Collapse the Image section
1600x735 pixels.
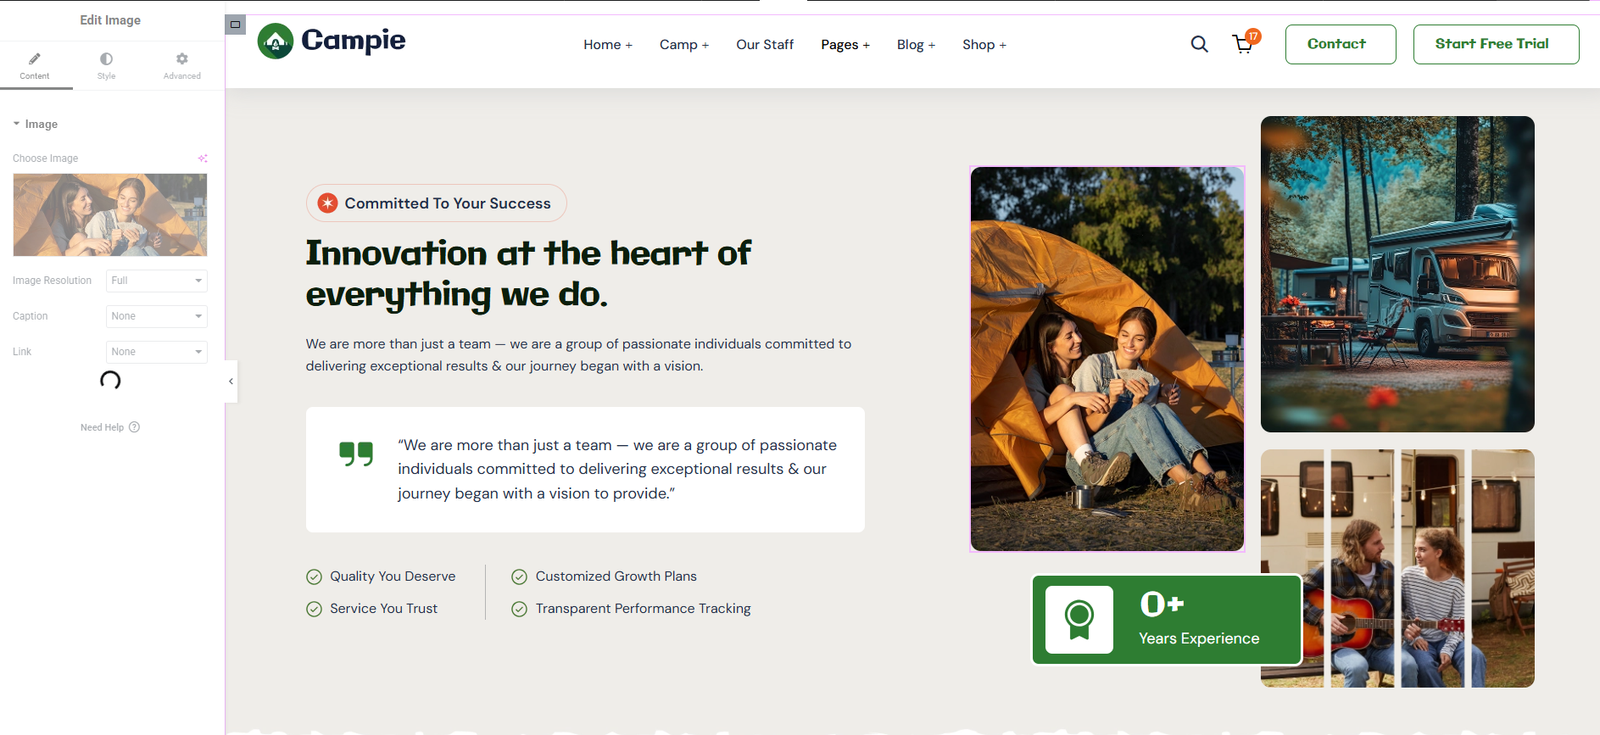(x=17, y=124)
